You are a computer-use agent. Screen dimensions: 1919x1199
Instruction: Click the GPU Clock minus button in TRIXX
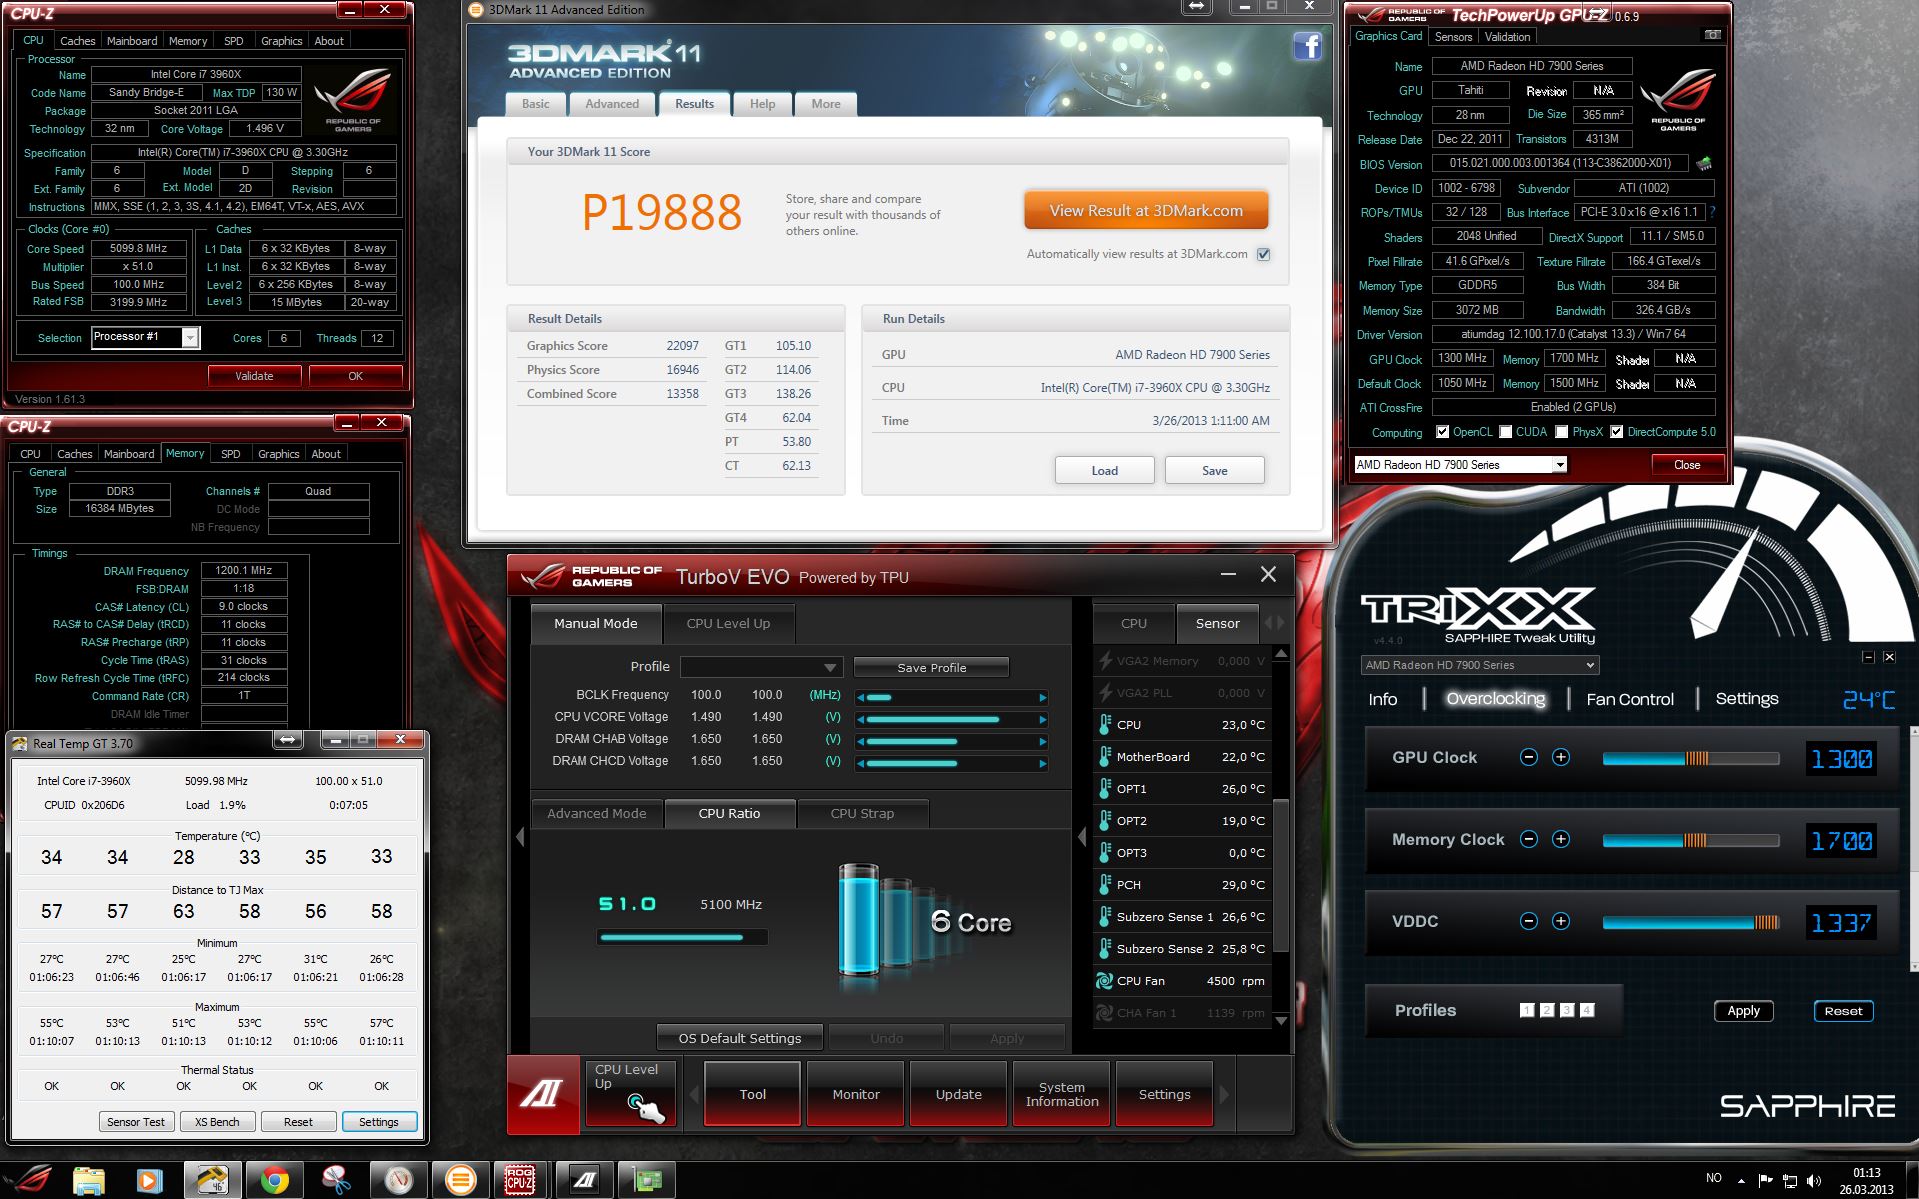click(1528, 757)
